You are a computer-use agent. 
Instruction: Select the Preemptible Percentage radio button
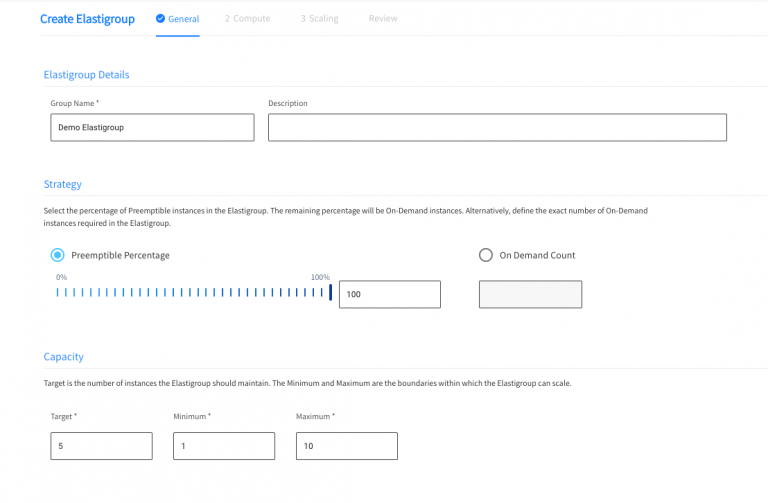57,255
